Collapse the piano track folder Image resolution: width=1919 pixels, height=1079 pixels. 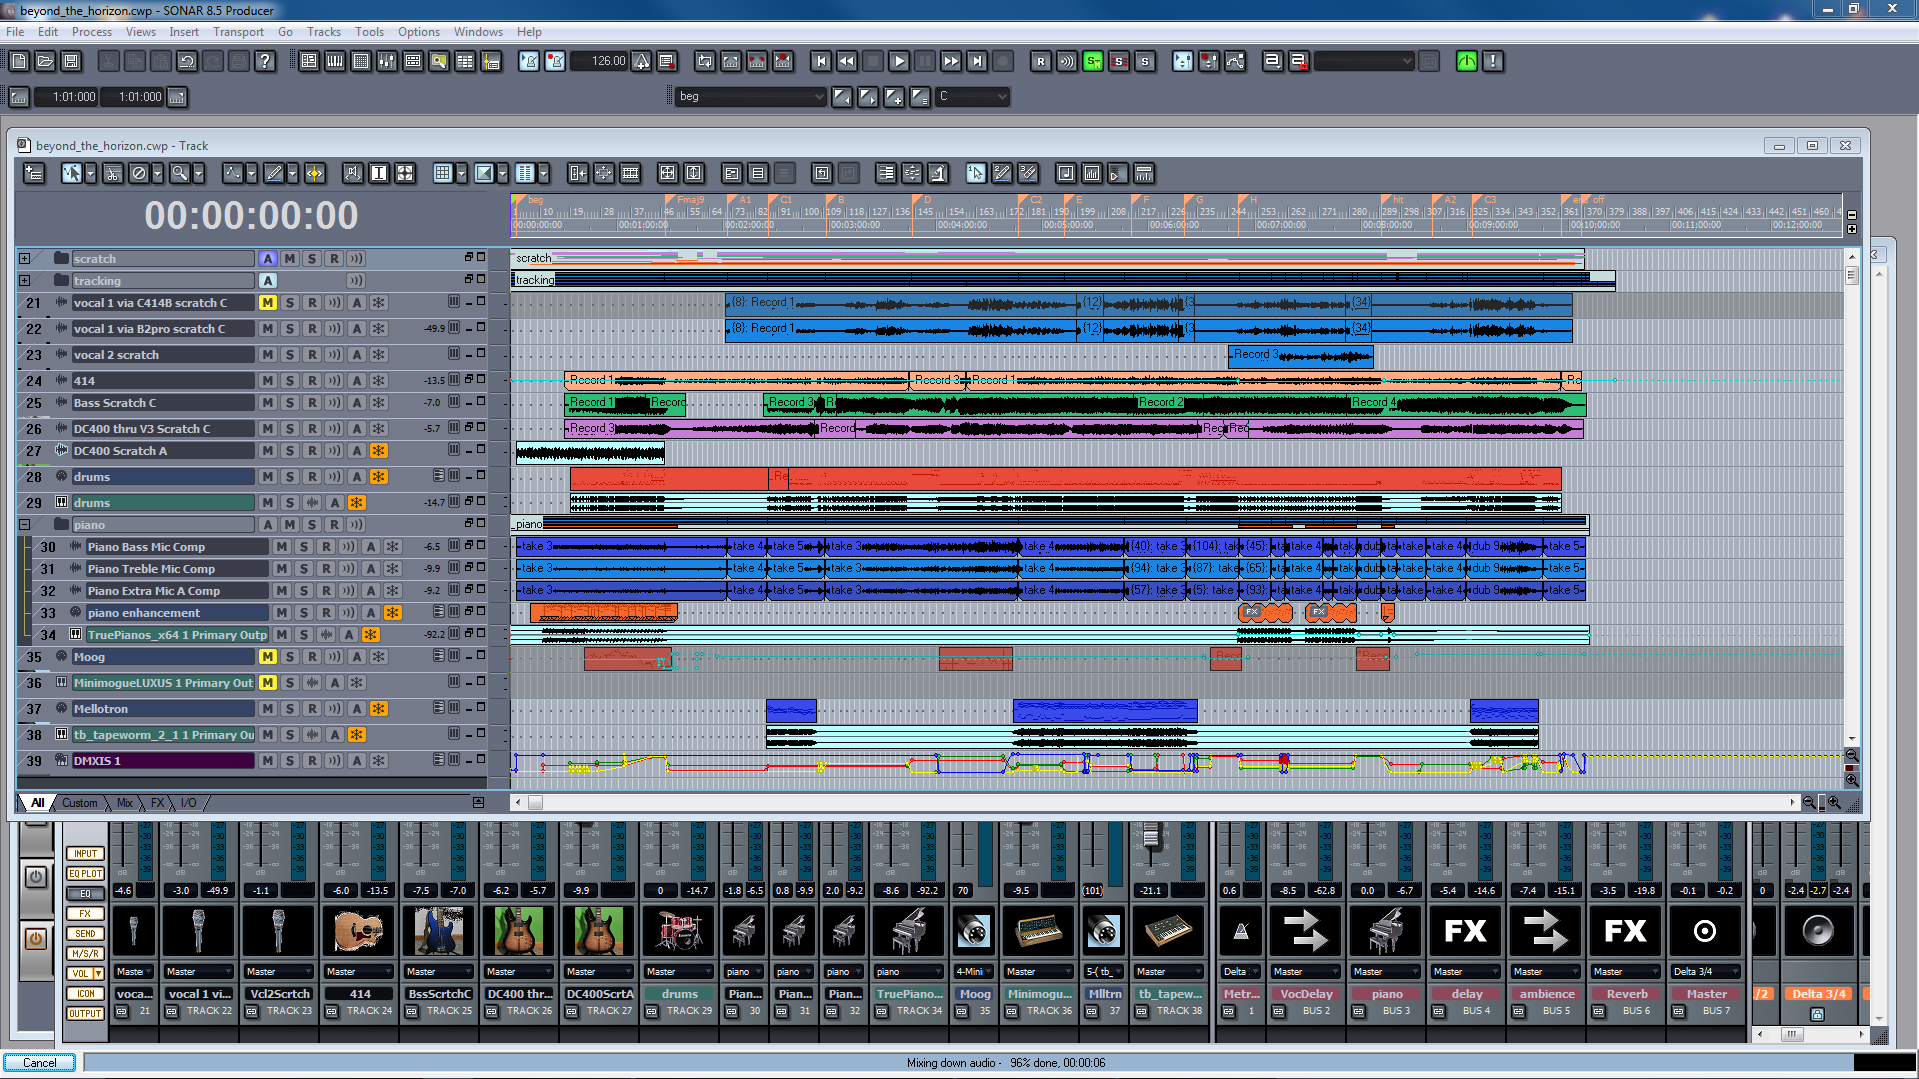pyautogui.click(x=25, y=525)
